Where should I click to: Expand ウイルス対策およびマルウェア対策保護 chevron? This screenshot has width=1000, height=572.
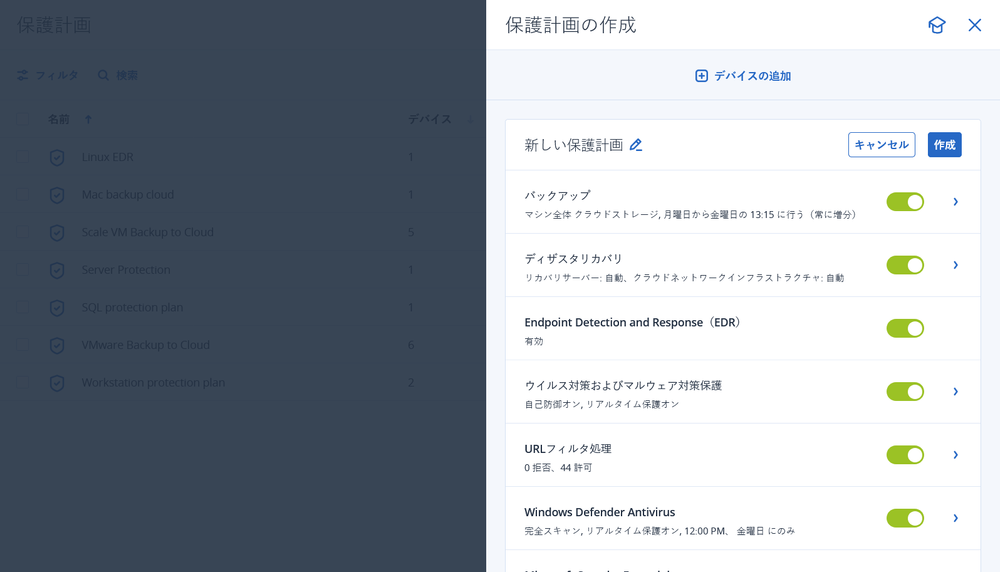[x=955, y=392]
